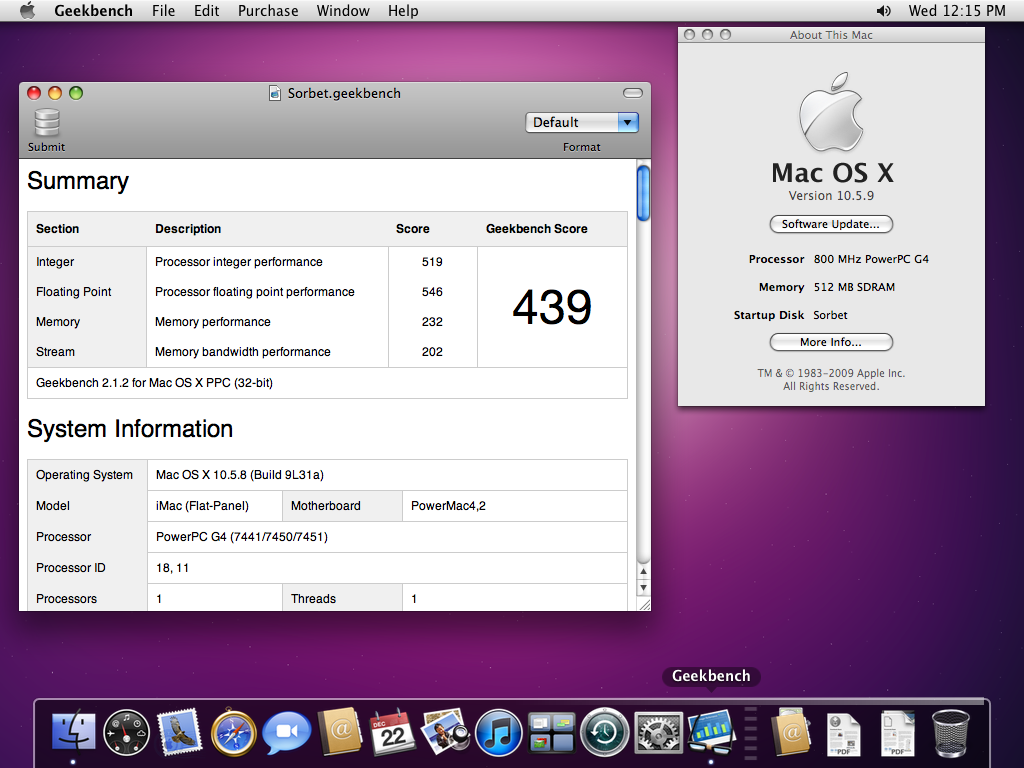
Task: Click Startup Disk value "Sorbet"
Action: pyautogui.click(x=830, y=315)
